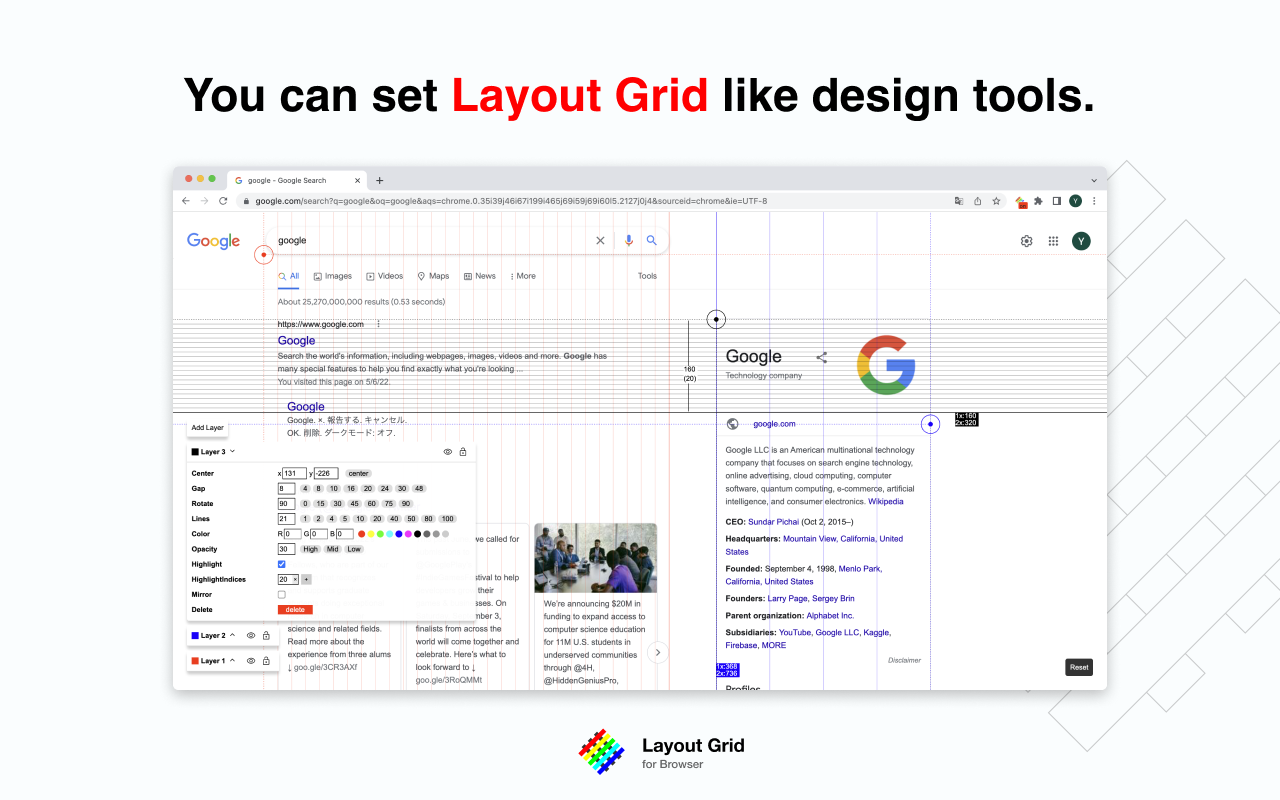
Task: Switch to Videos search tab
Action: pyautogui.click(x=385, y=276)
